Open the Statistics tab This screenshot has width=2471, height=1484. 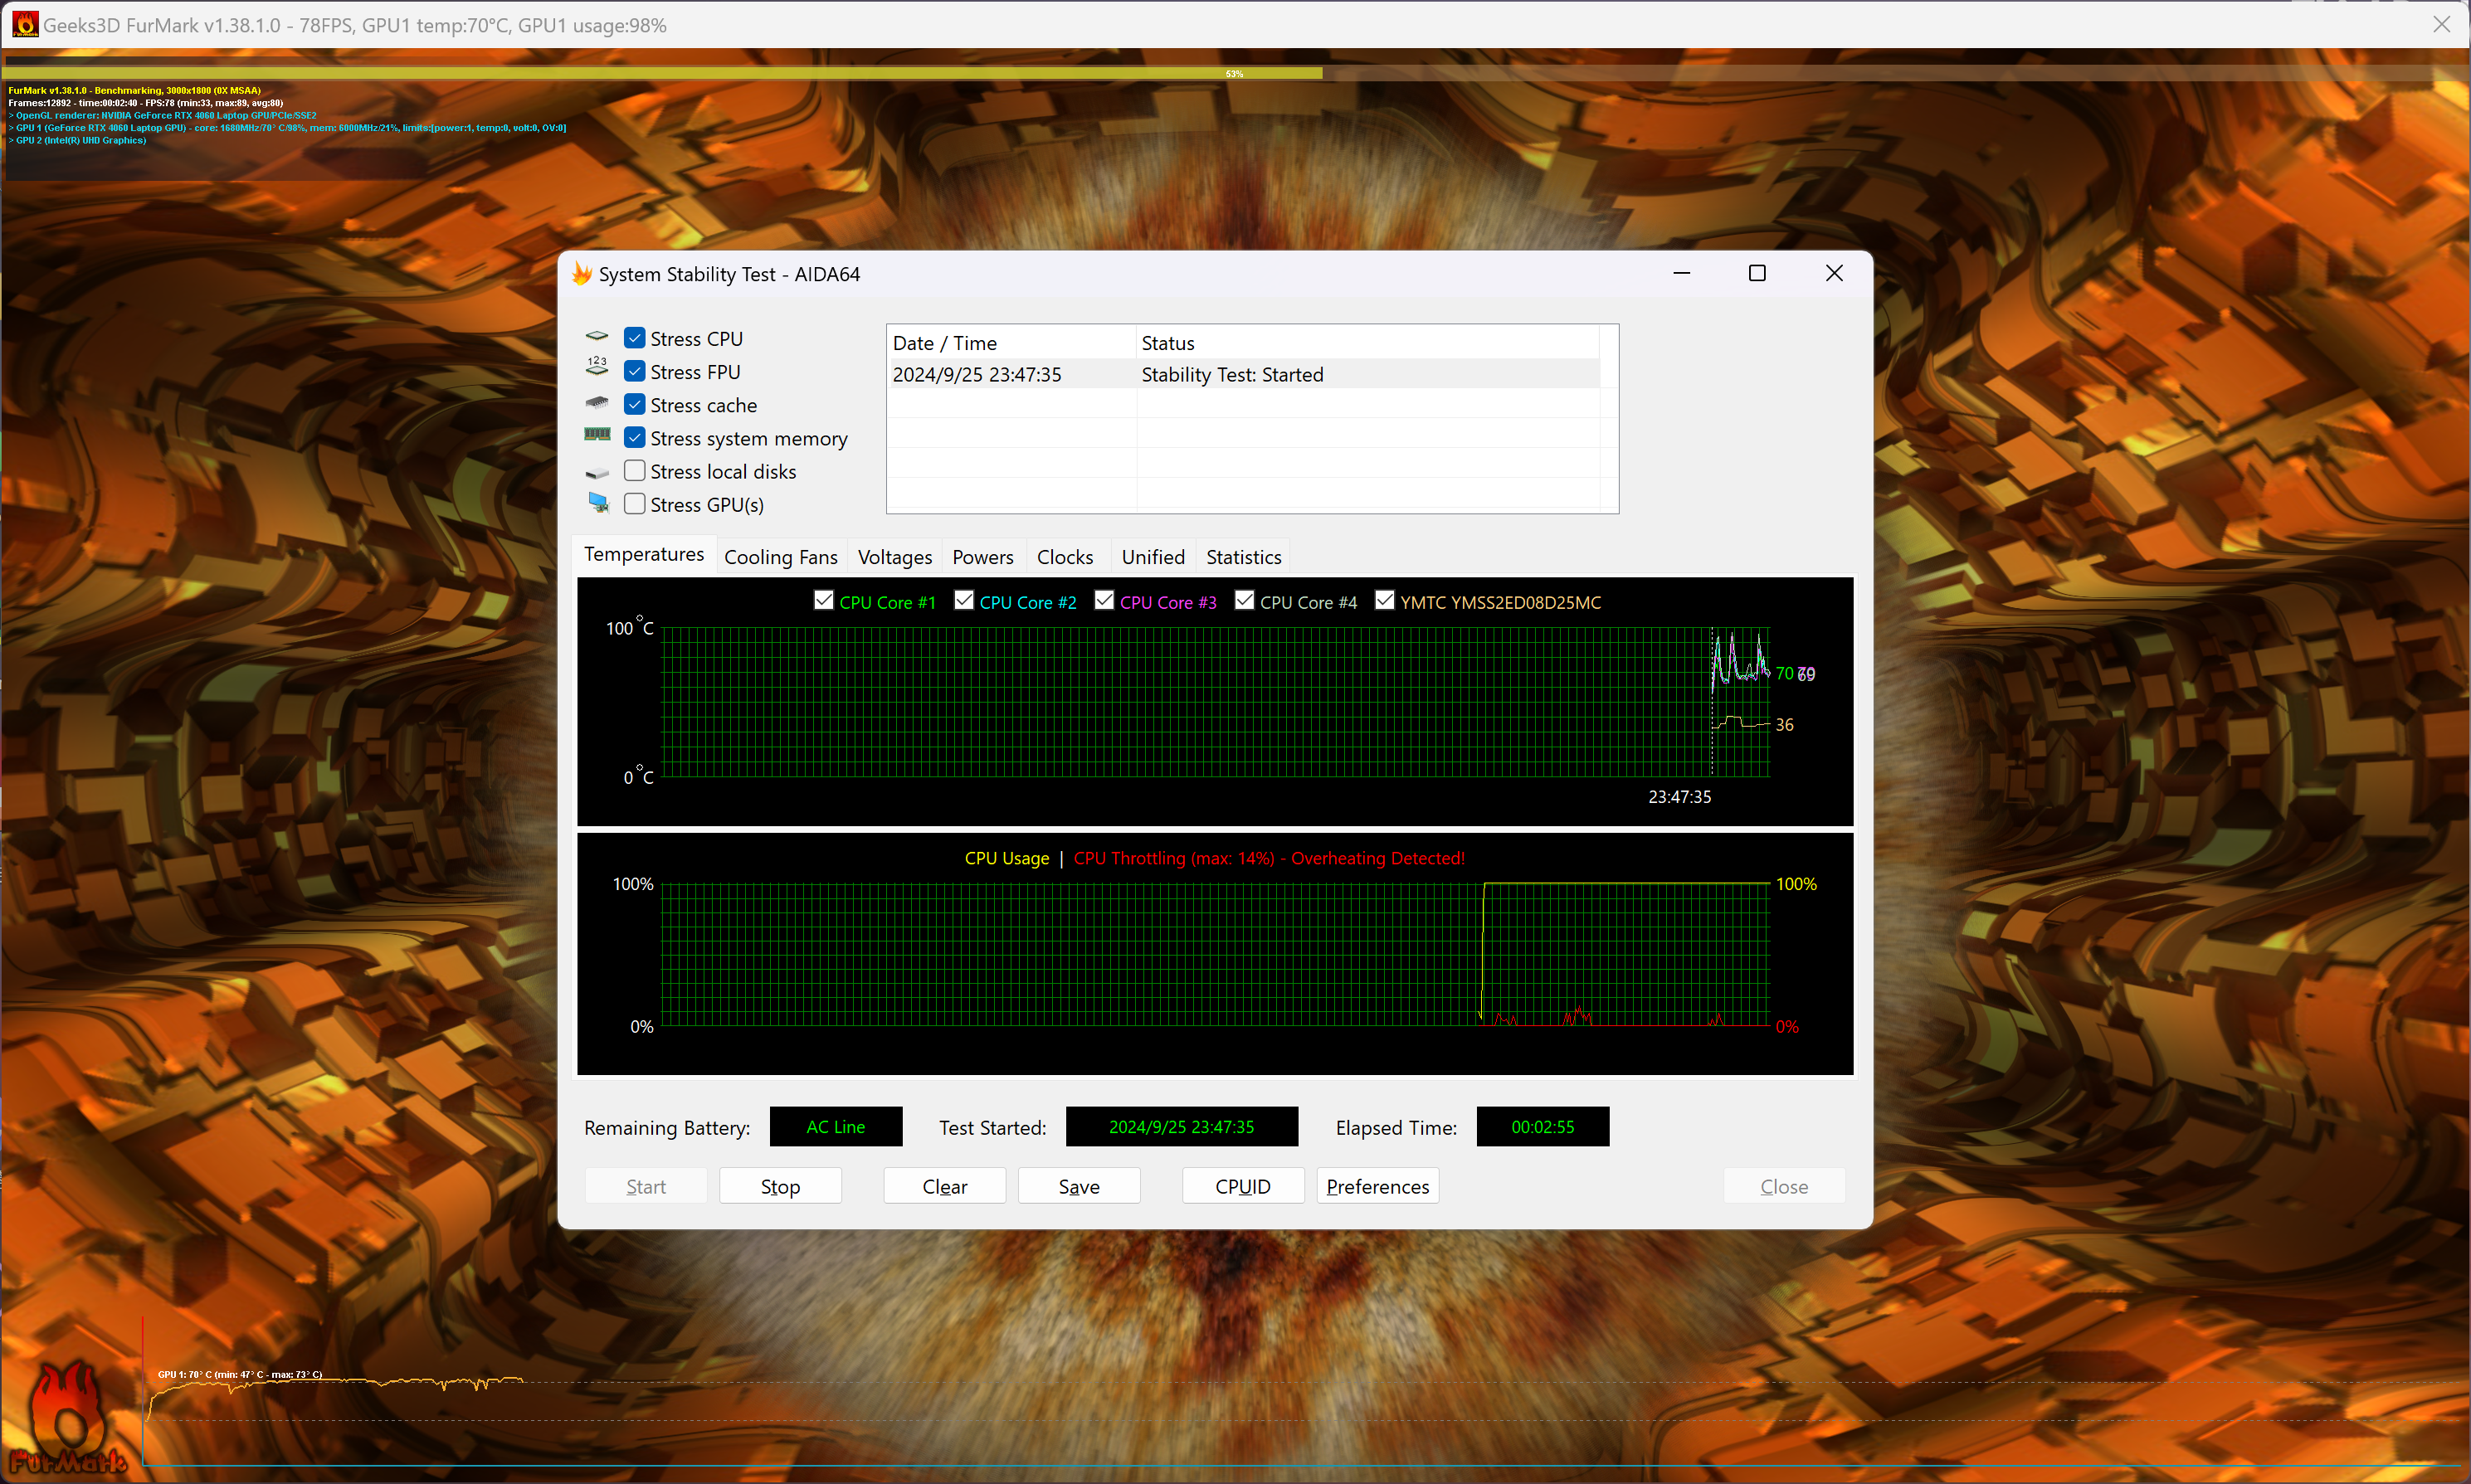[x=1243, y=557]
